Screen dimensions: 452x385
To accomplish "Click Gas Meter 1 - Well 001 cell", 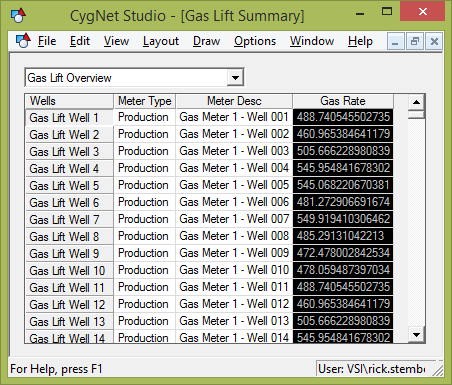I will pos(234,117).
